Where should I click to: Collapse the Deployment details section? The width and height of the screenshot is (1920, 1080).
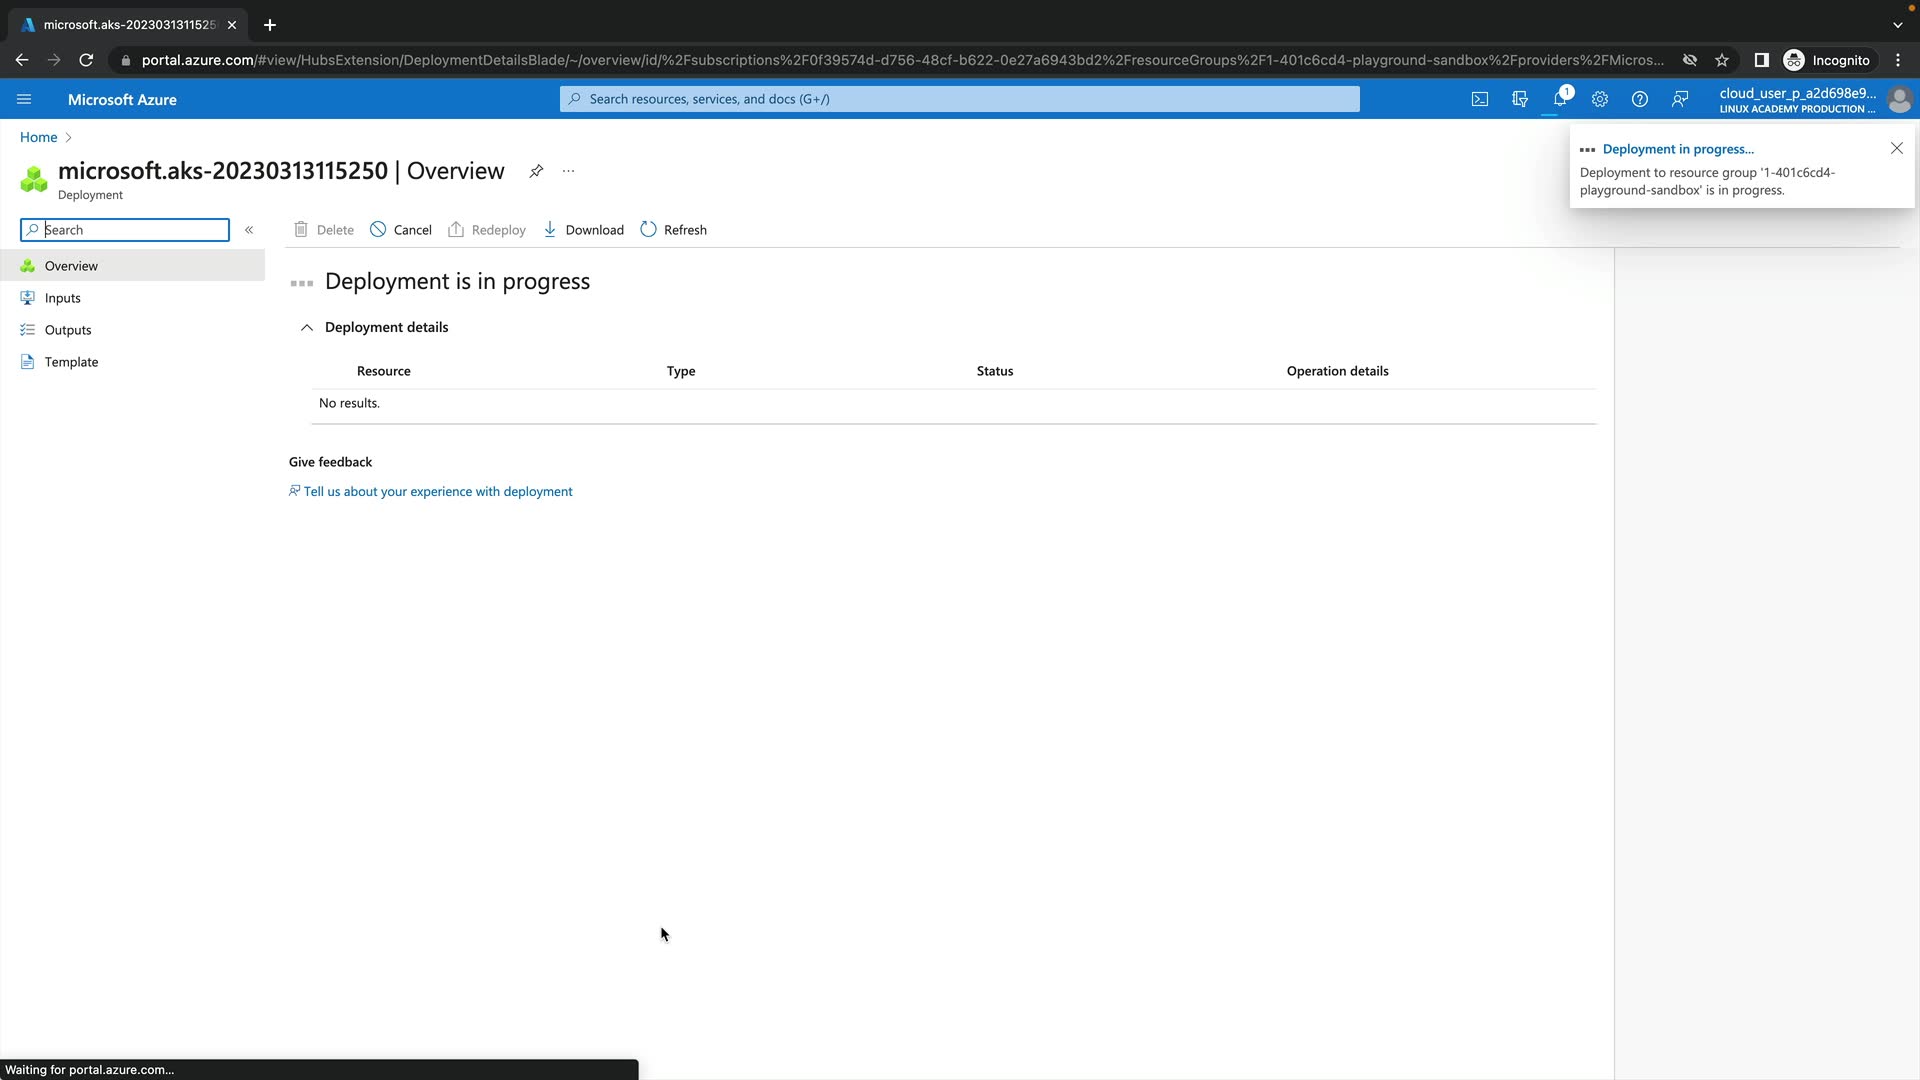coord(307,328)
